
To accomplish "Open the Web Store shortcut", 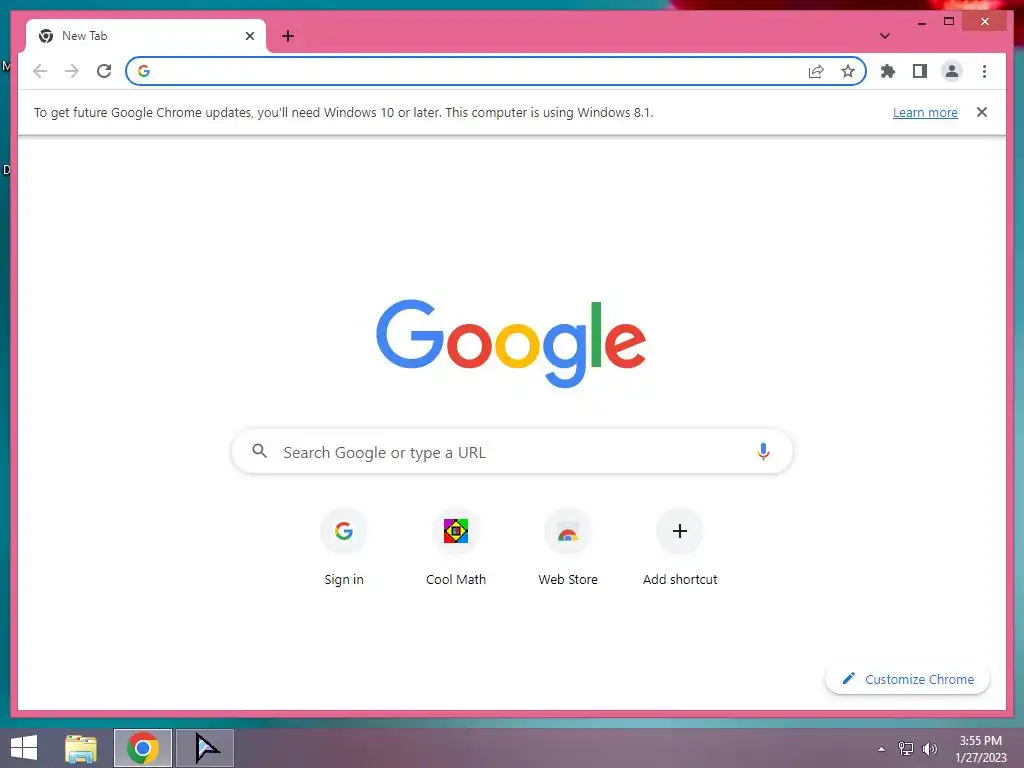I will coord(568,549).
